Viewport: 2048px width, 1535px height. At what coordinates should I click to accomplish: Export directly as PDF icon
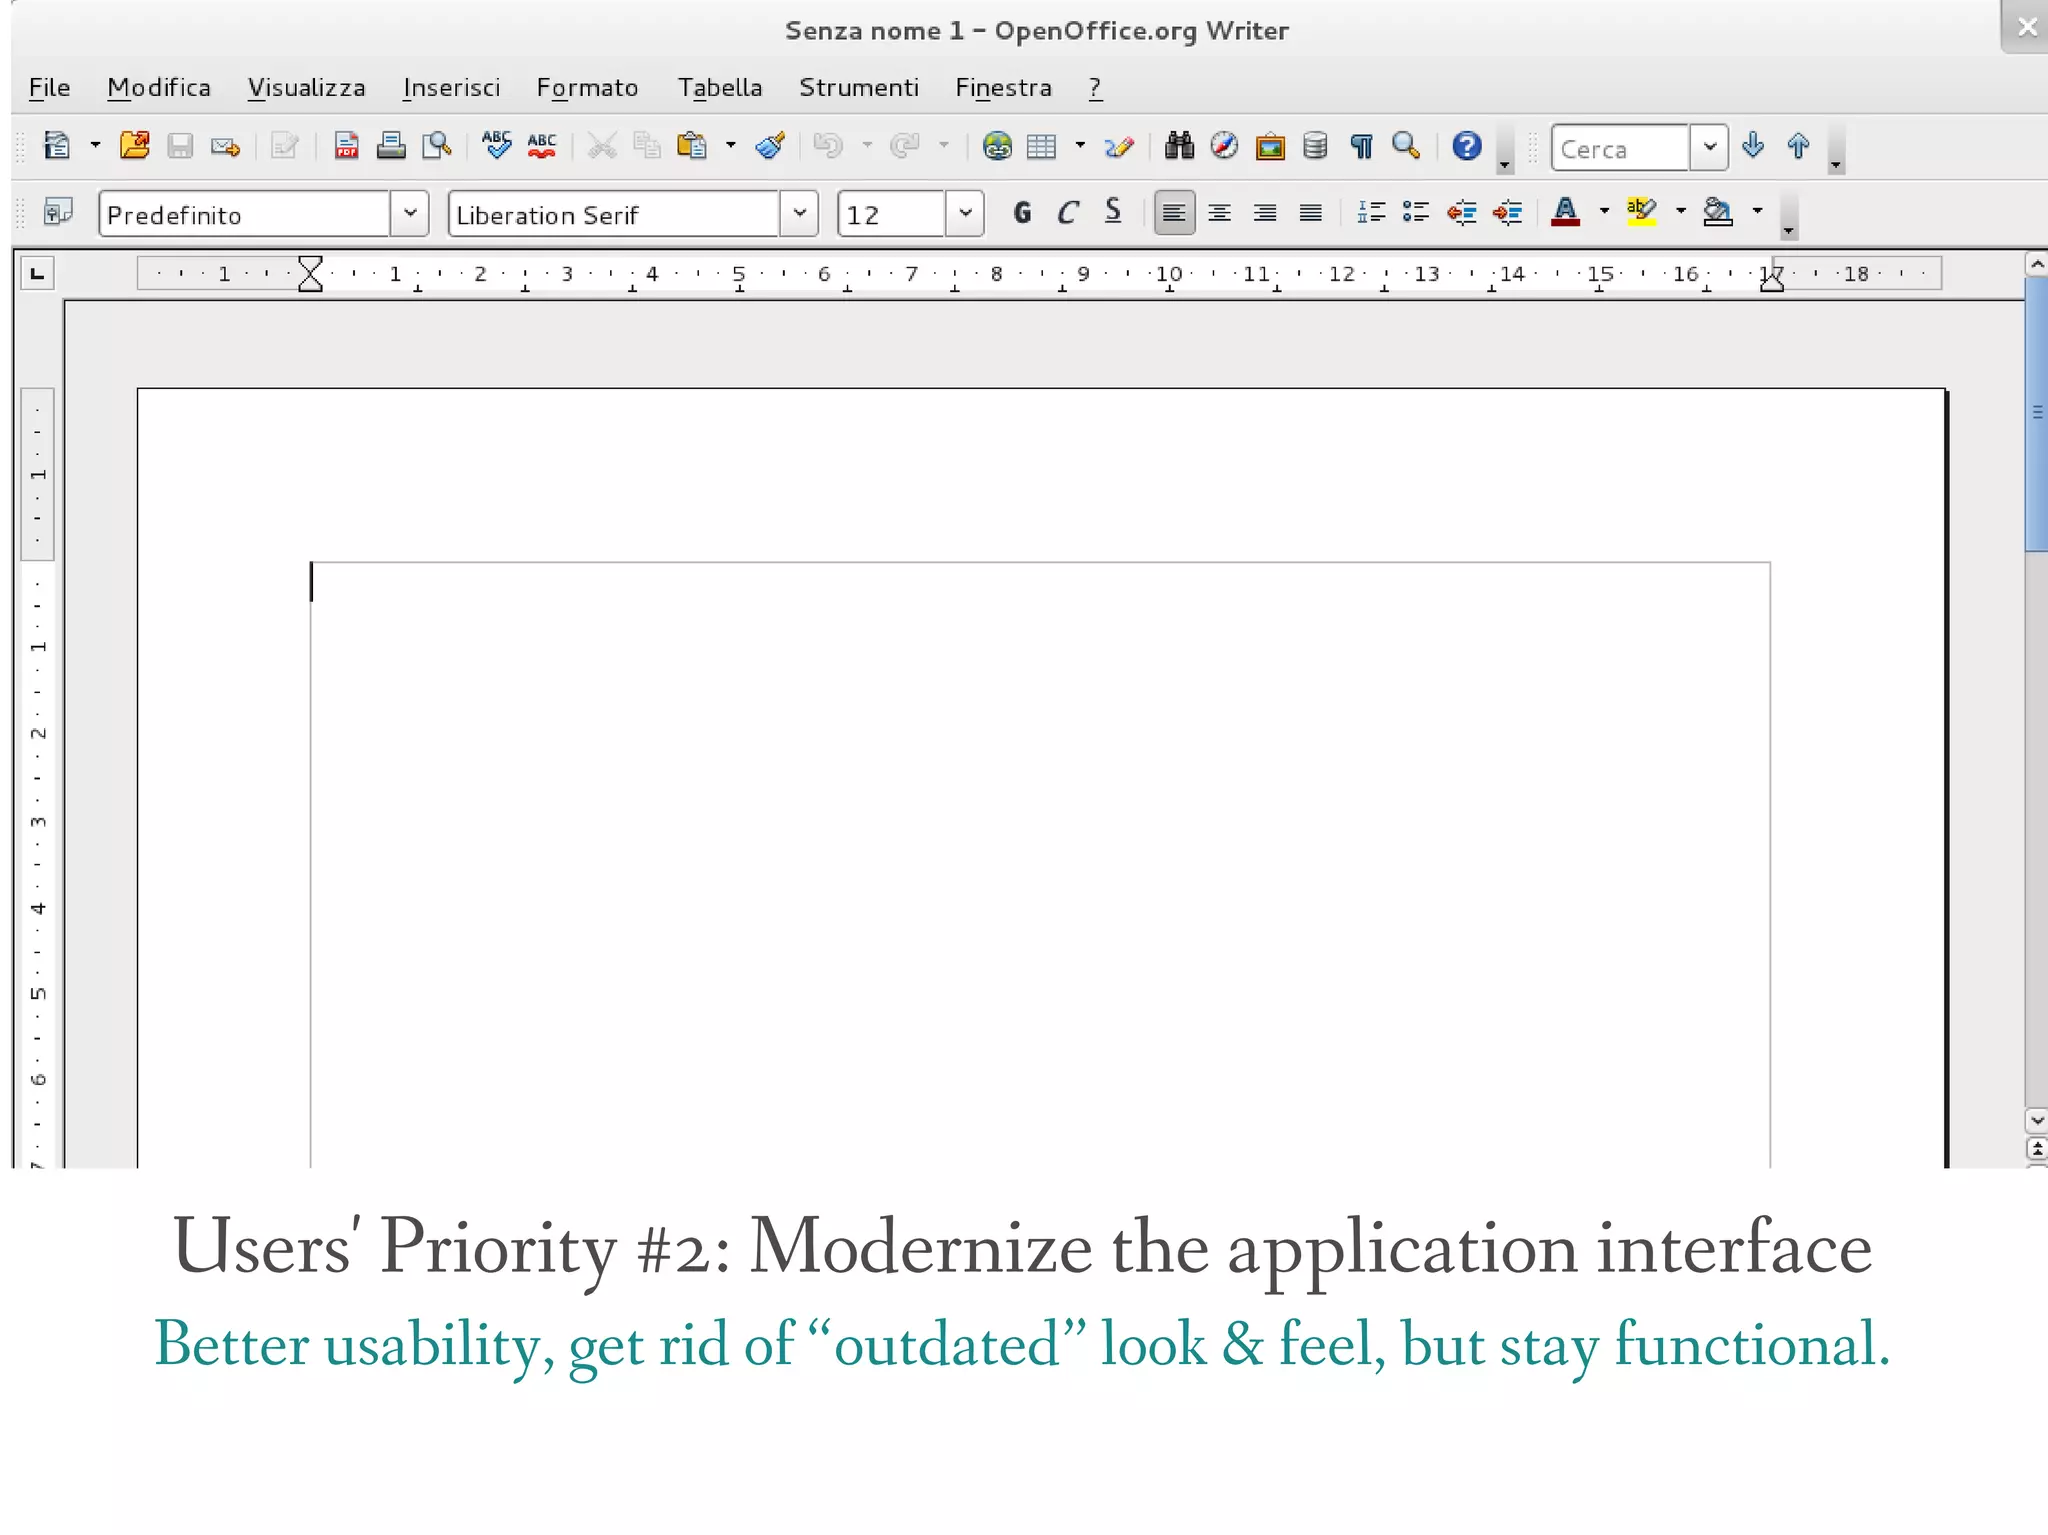[x=346, y=146]
